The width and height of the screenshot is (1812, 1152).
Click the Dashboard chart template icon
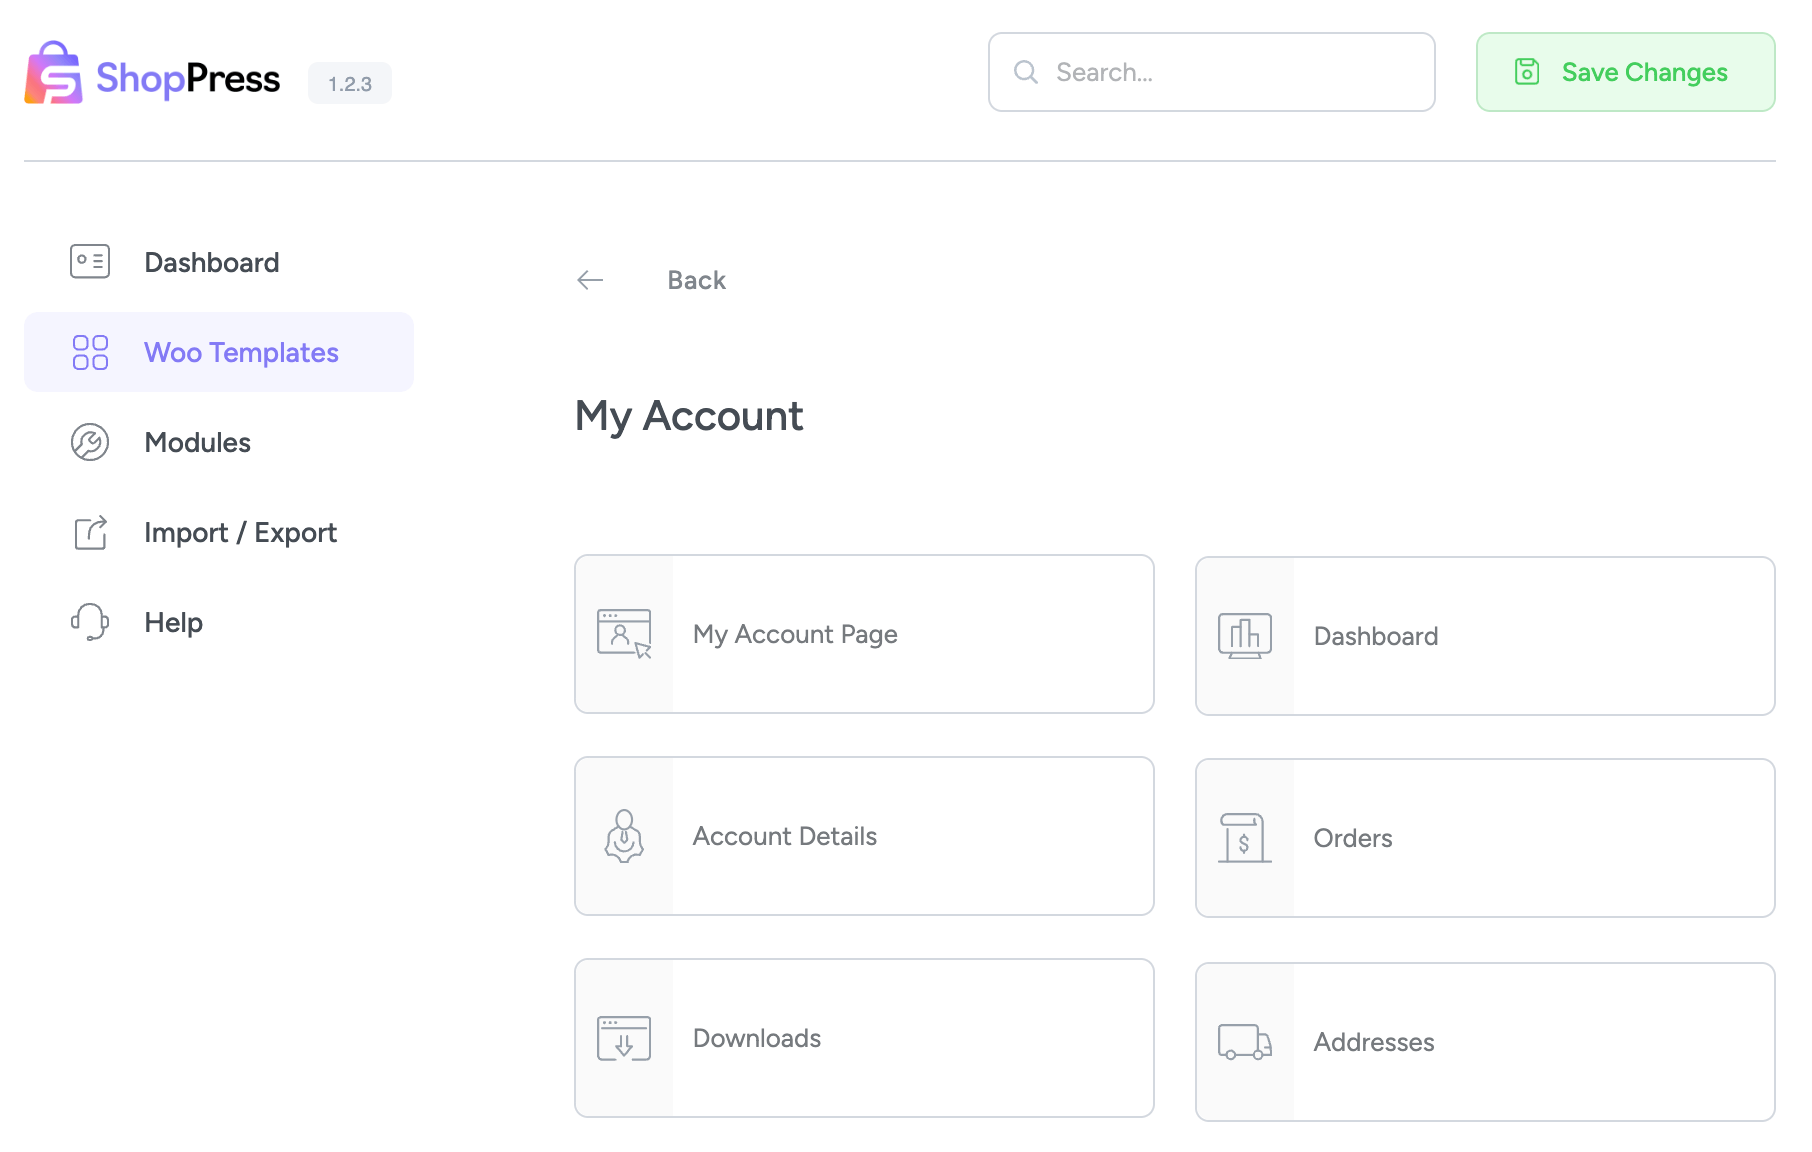1243,635
